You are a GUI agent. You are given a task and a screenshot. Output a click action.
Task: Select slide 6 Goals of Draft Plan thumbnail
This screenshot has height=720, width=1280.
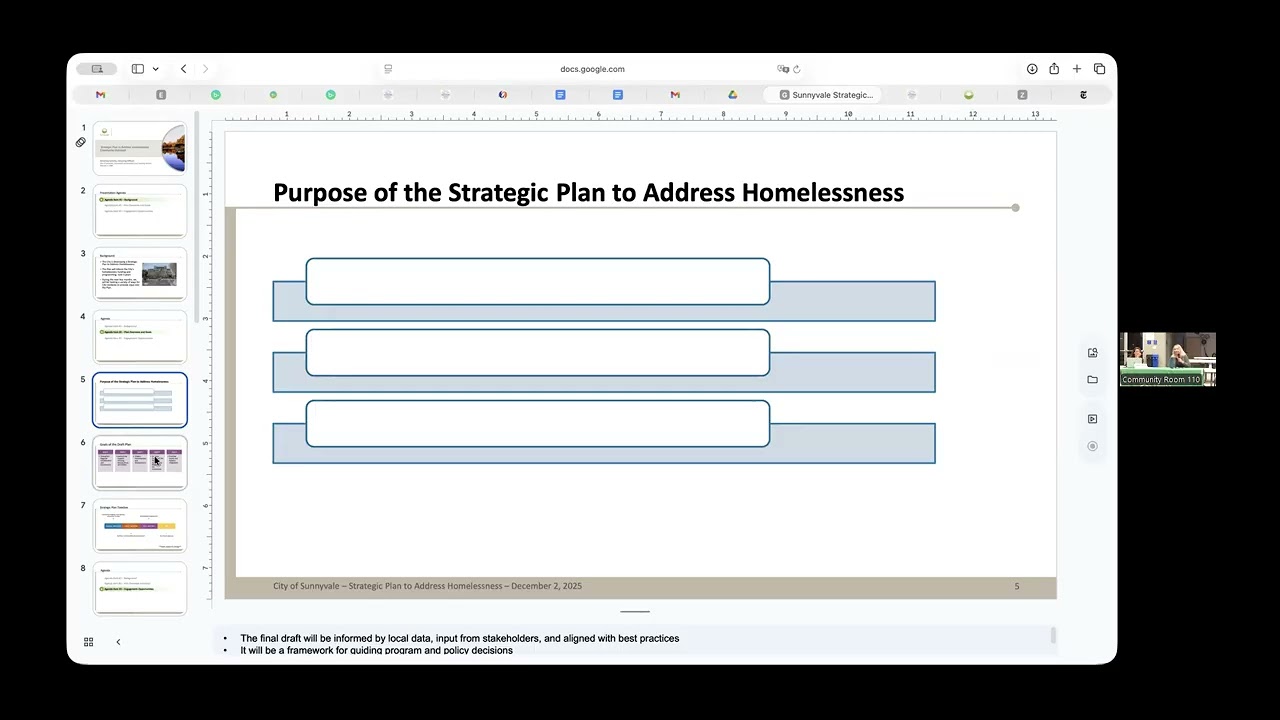click(x=140, y=463)
